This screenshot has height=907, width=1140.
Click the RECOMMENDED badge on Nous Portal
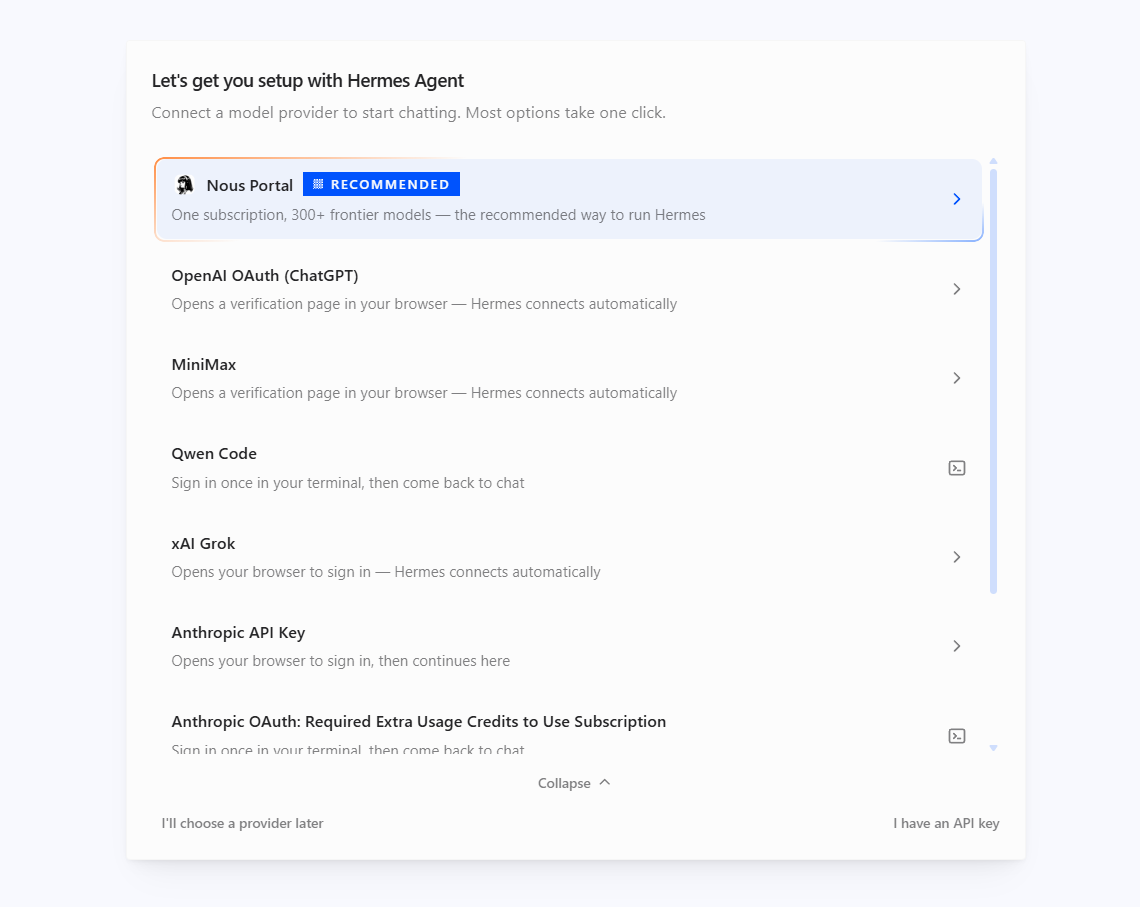[x=381, y=185]
